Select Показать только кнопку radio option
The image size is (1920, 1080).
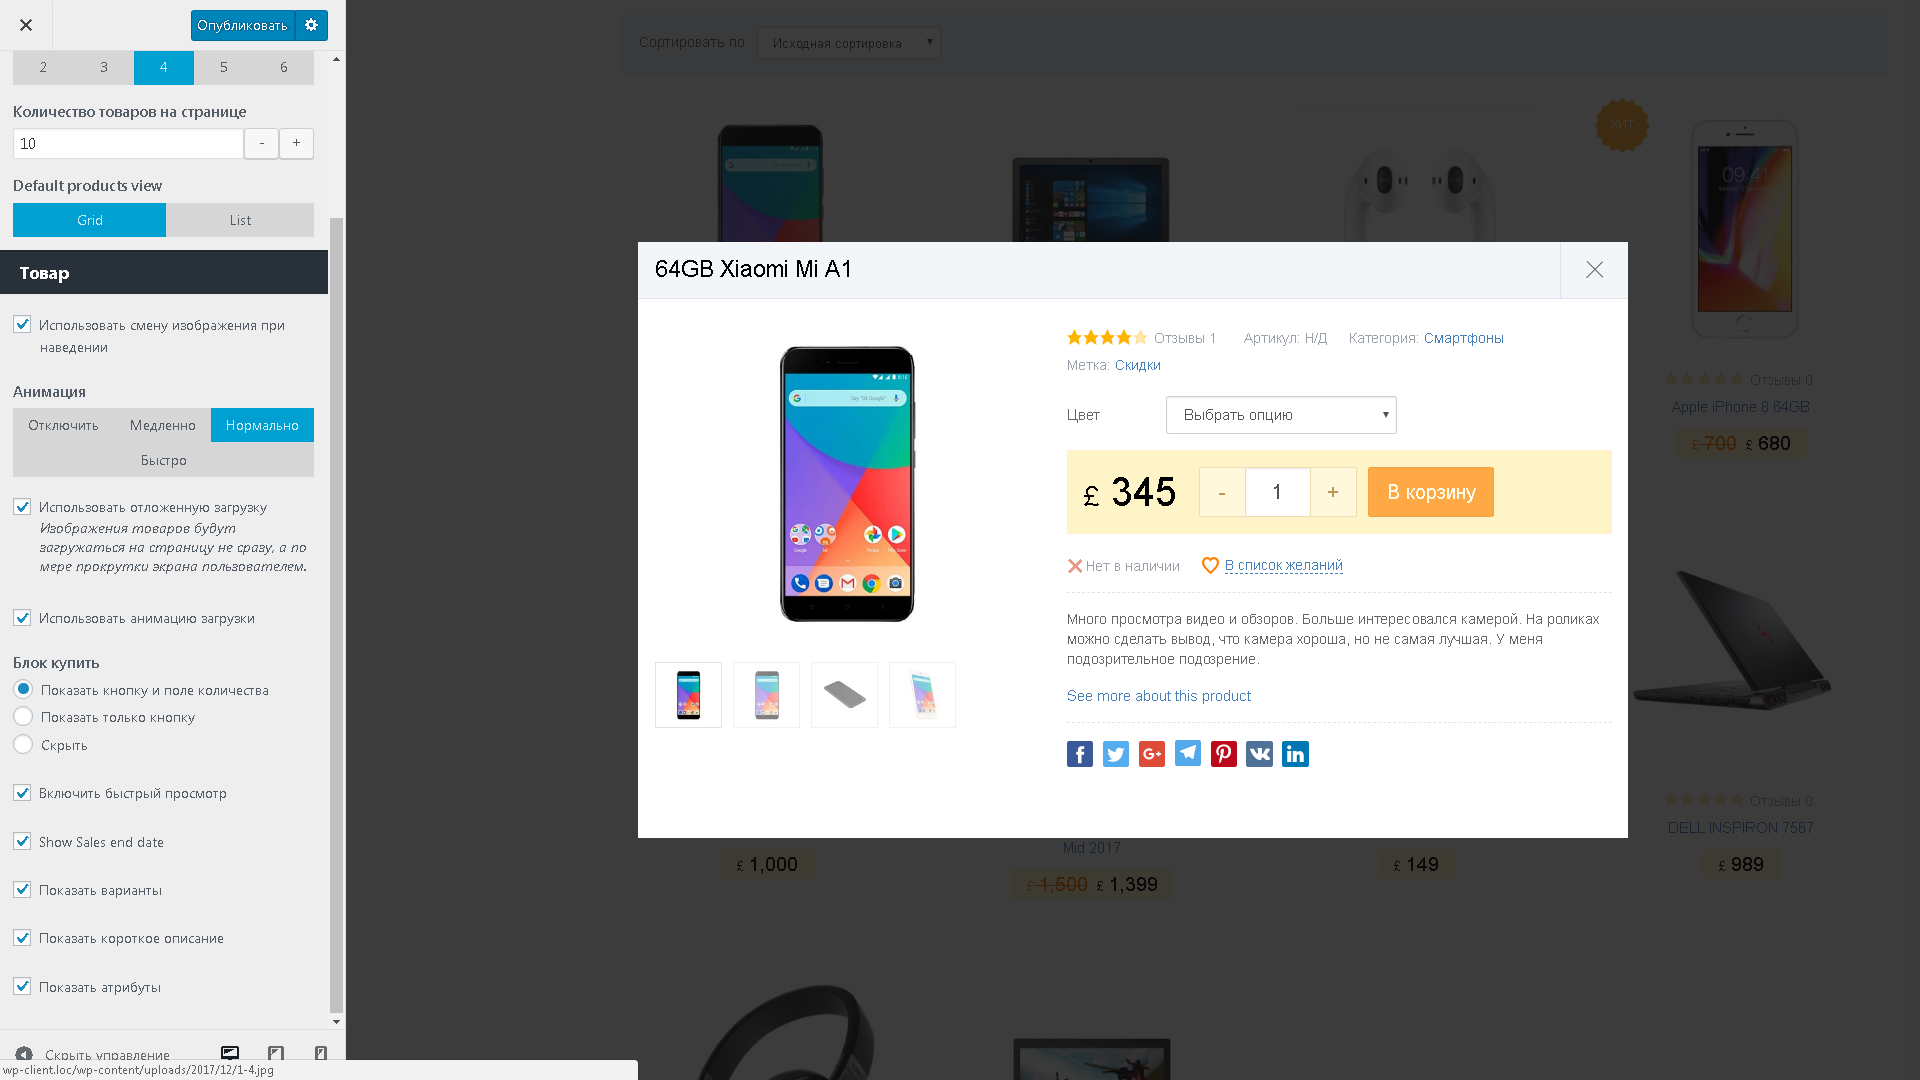tap(23, 717)
